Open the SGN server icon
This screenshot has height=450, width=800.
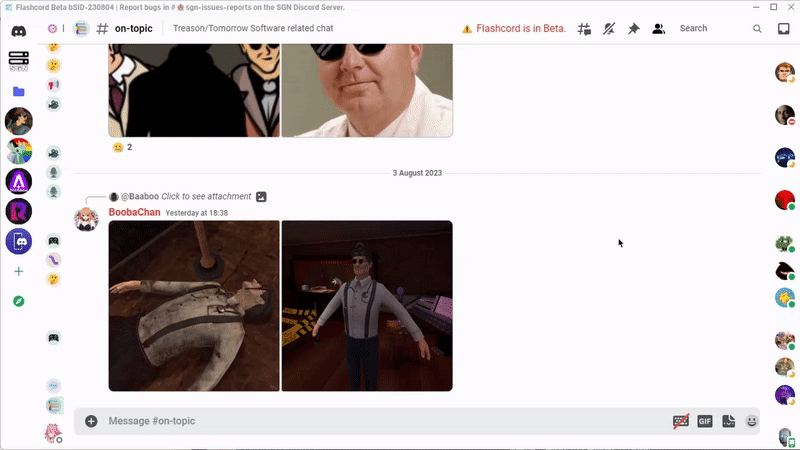[19, 61]
